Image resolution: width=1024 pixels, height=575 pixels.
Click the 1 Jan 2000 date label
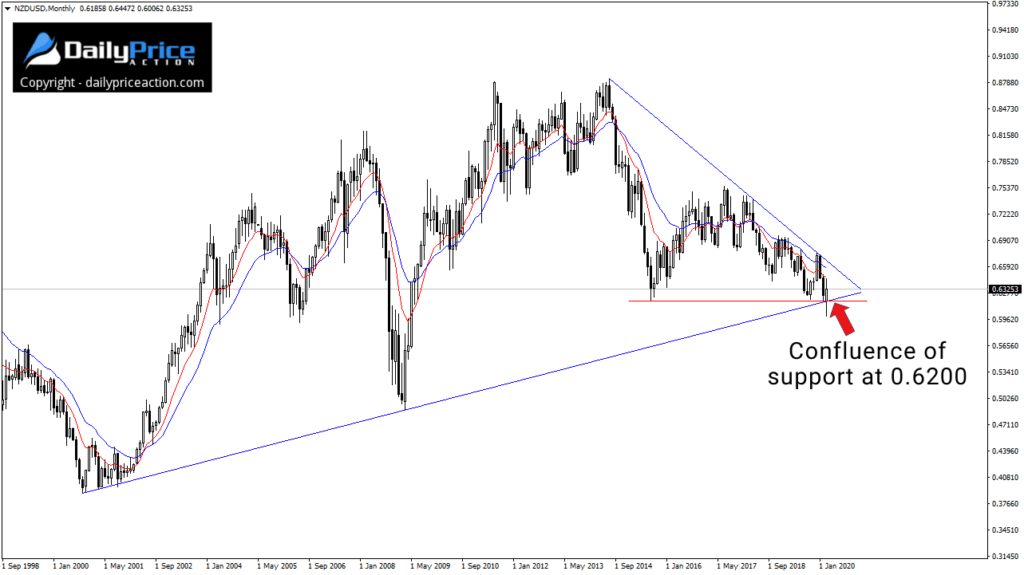click(x=71, y=566)
